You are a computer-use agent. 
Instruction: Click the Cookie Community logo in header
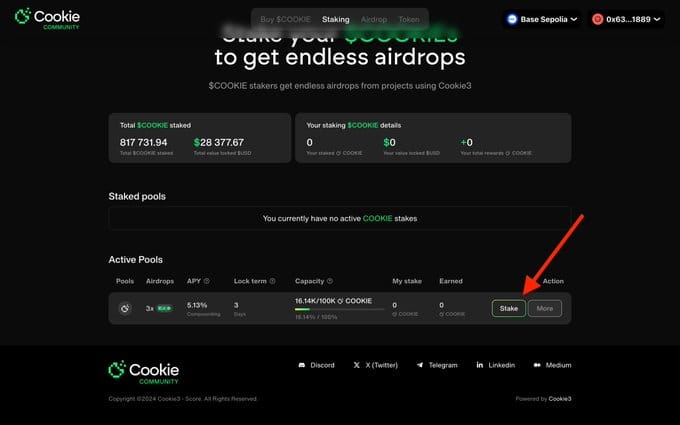(x=47, y=19)
